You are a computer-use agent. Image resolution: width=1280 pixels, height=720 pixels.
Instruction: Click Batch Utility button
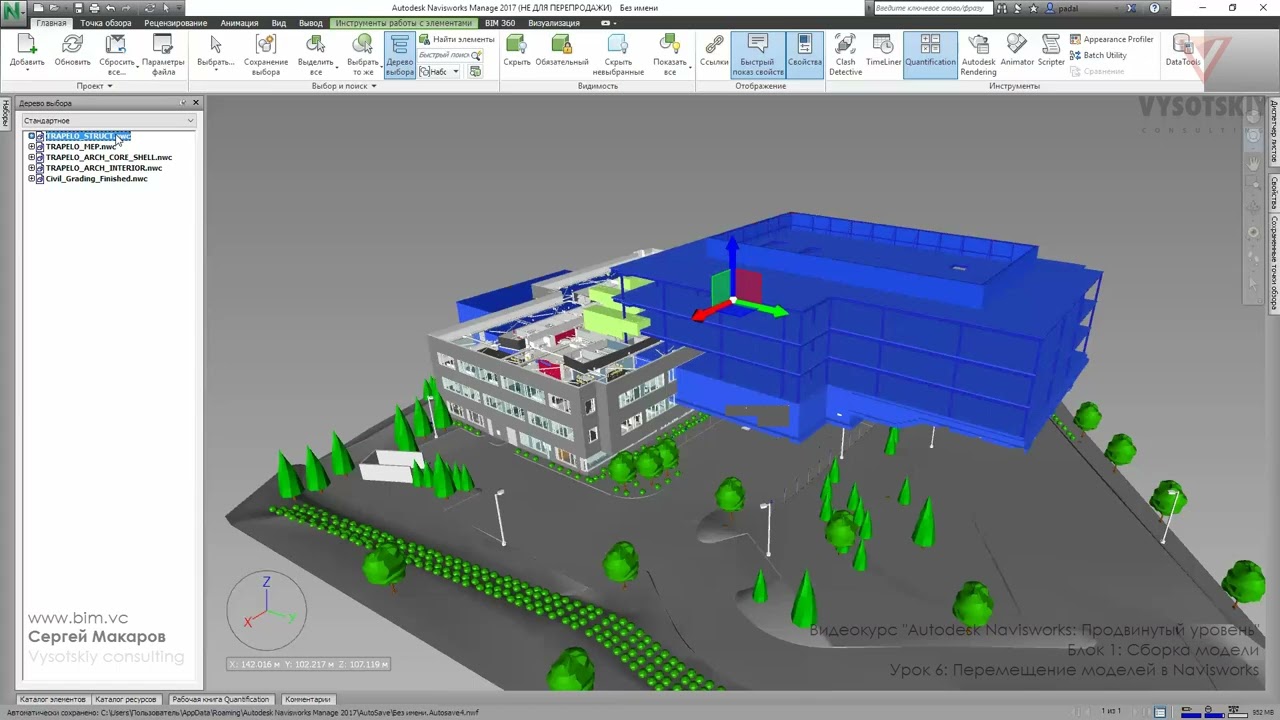point(1098,55)
